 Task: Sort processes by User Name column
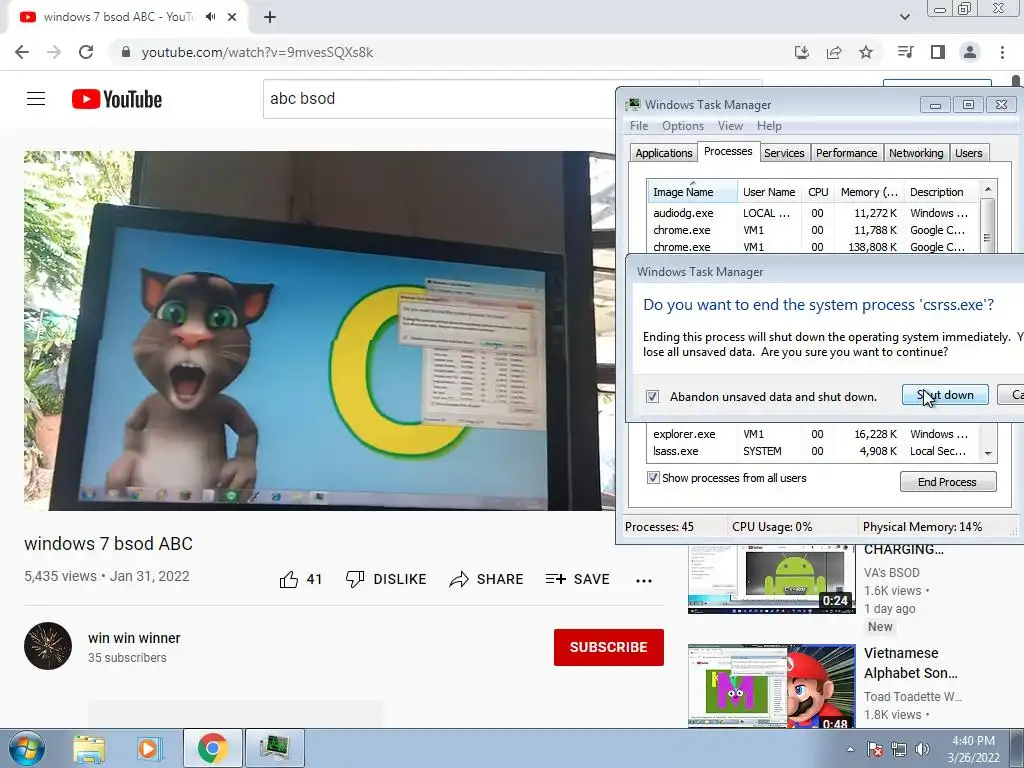click(x=769, y=192)
